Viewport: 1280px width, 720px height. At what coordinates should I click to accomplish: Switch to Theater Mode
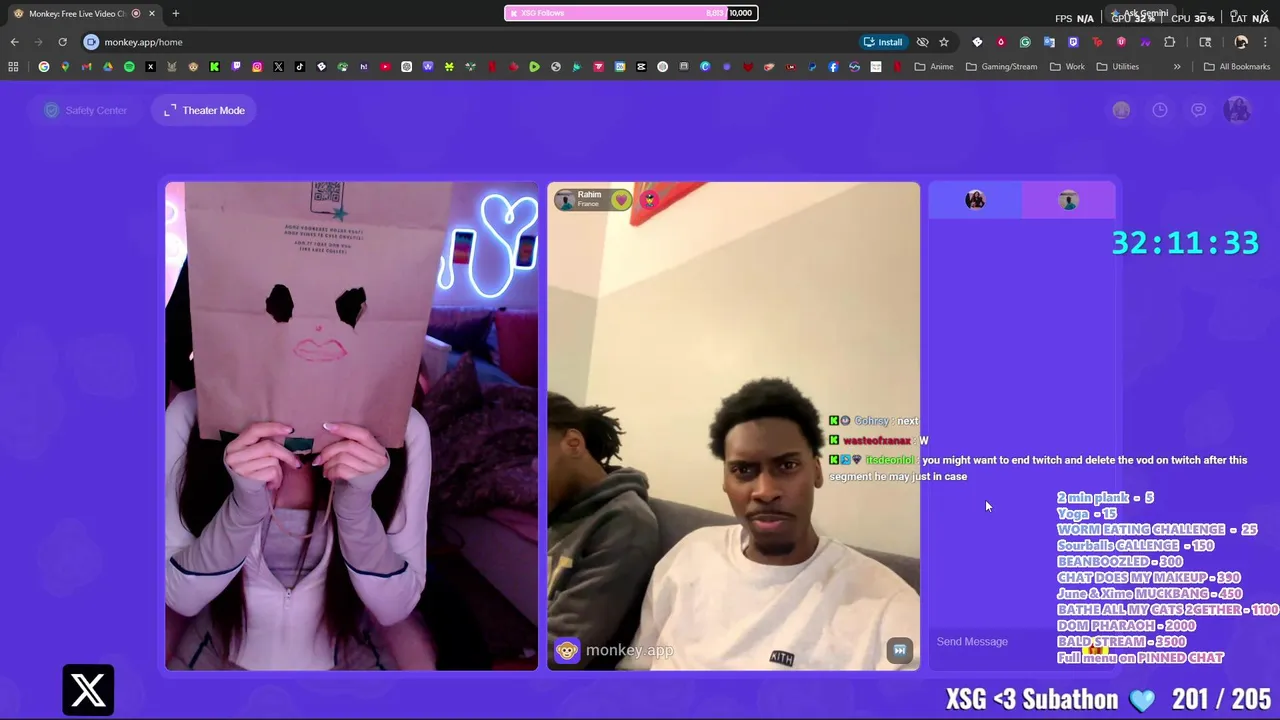click(205, 110)
